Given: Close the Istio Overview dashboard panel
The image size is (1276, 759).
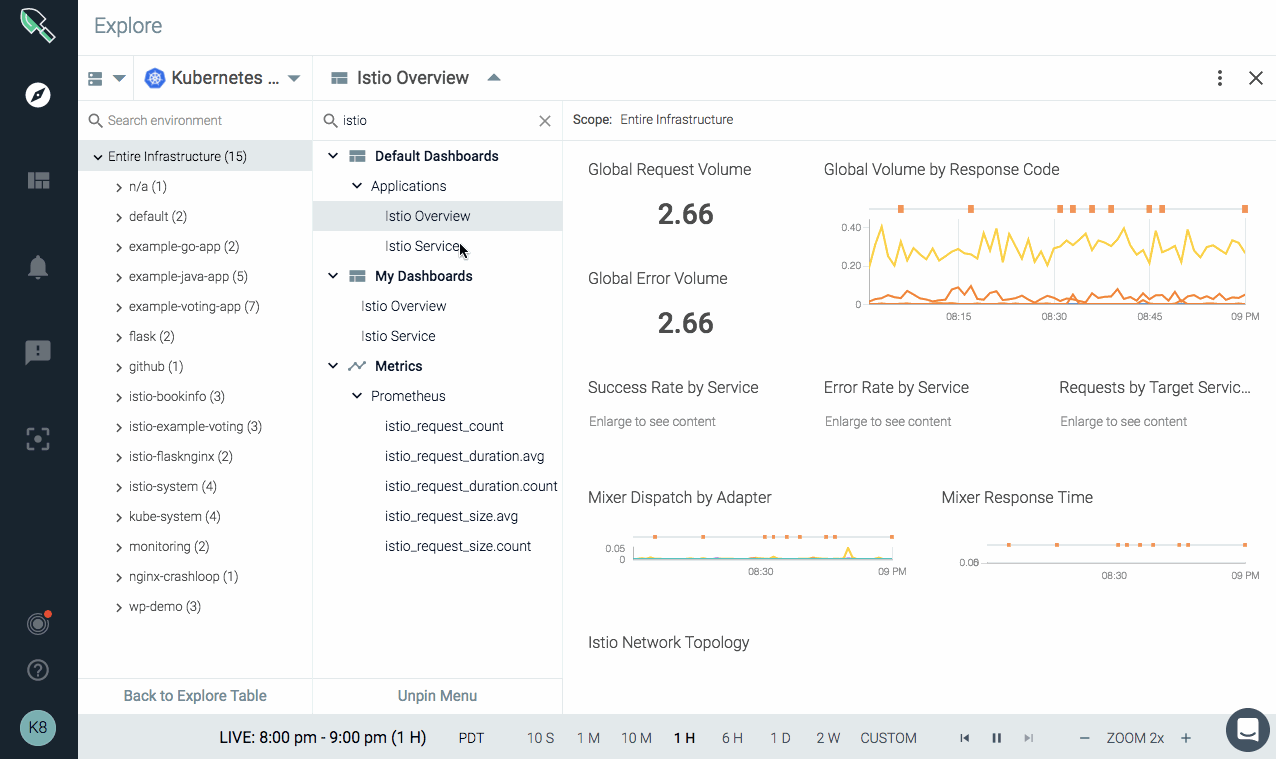Looking at the screenshot, I should [1256, 78].
